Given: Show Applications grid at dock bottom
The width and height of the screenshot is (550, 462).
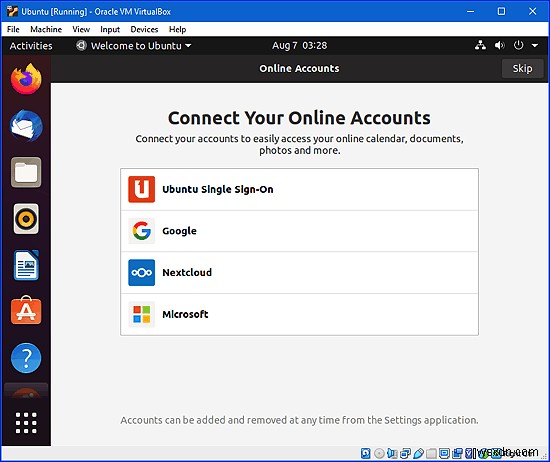Looking at the screenshot, I should click(26, 422).
